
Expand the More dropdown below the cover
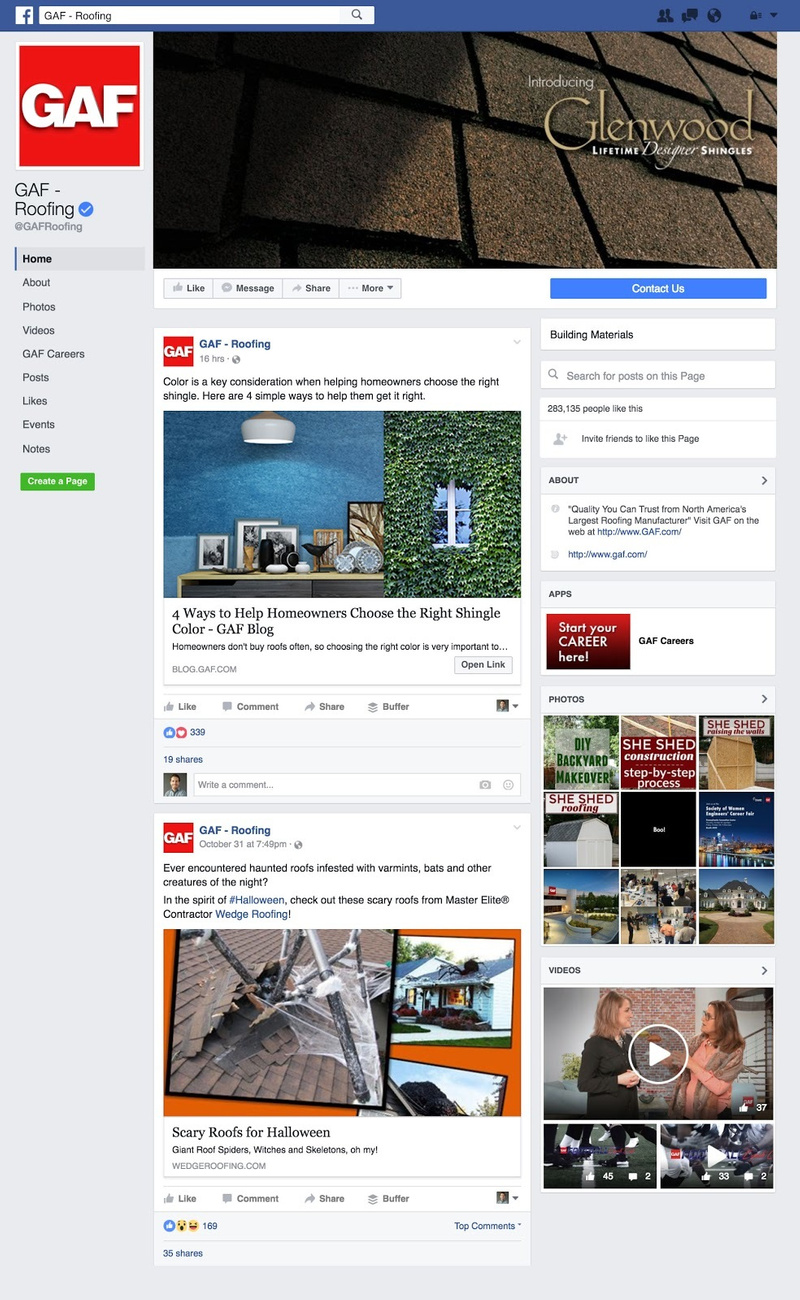(370, 288)
